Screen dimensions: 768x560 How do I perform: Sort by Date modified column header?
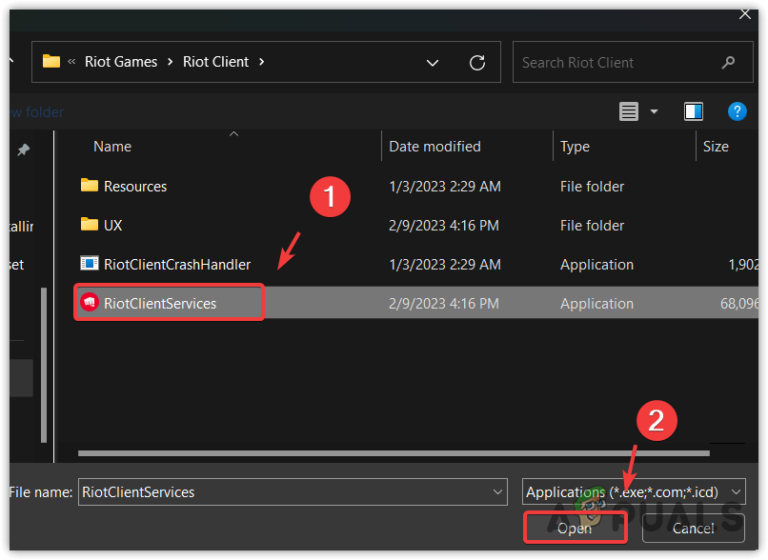point(434,146)
